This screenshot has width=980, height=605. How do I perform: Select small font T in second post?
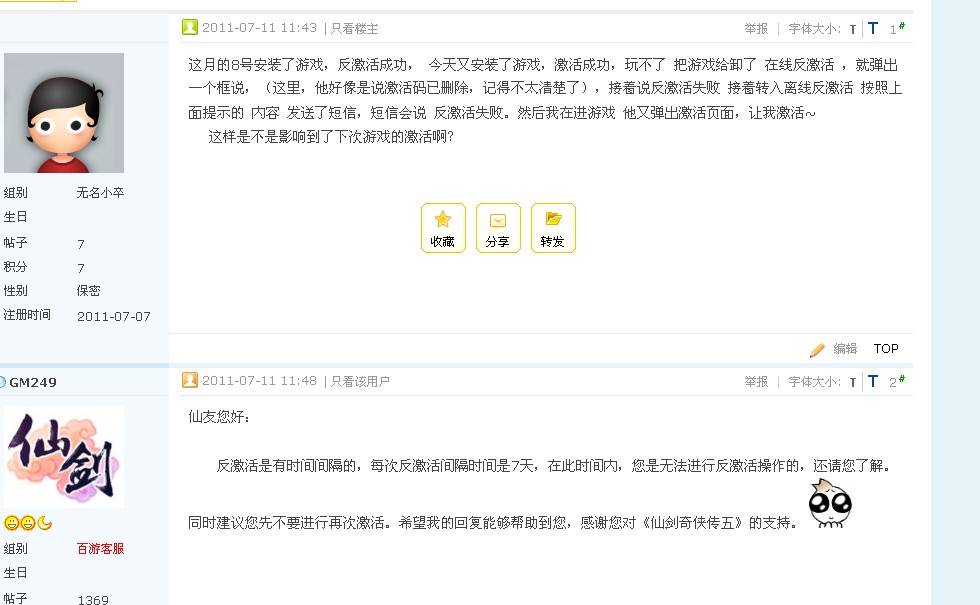point(852,382)
